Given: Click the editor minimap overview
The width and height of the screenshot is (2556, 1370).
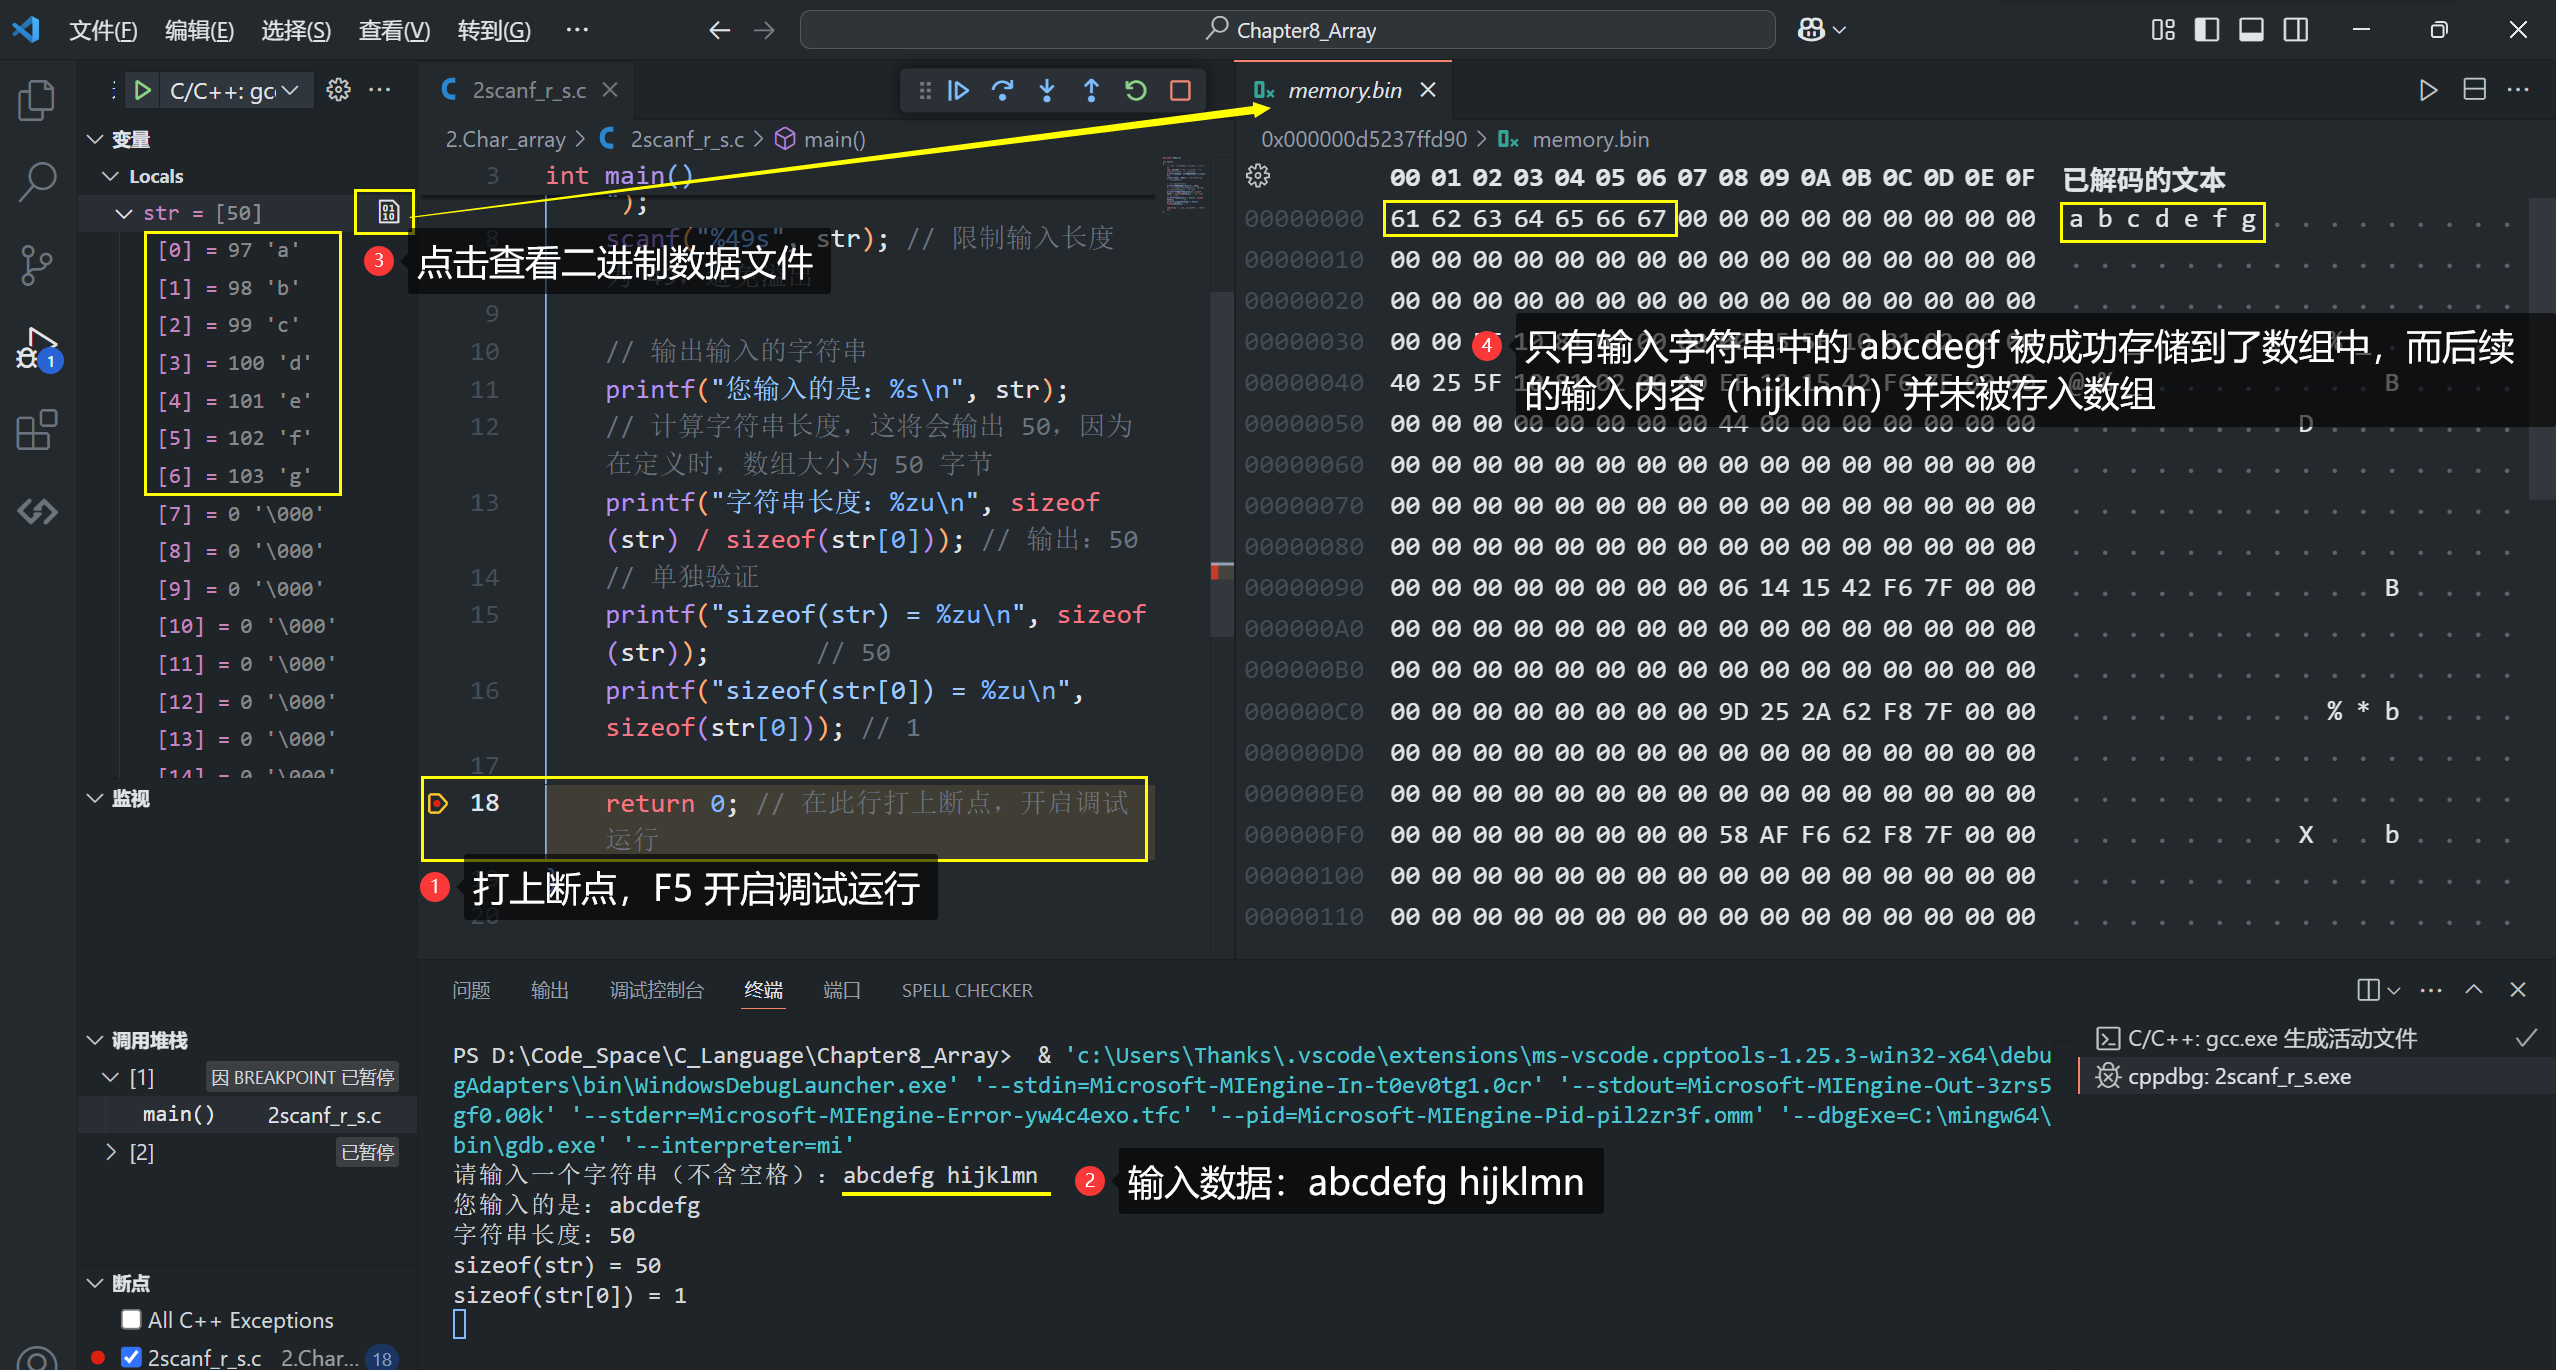Looking at the screenshot, I should 1184,185.
